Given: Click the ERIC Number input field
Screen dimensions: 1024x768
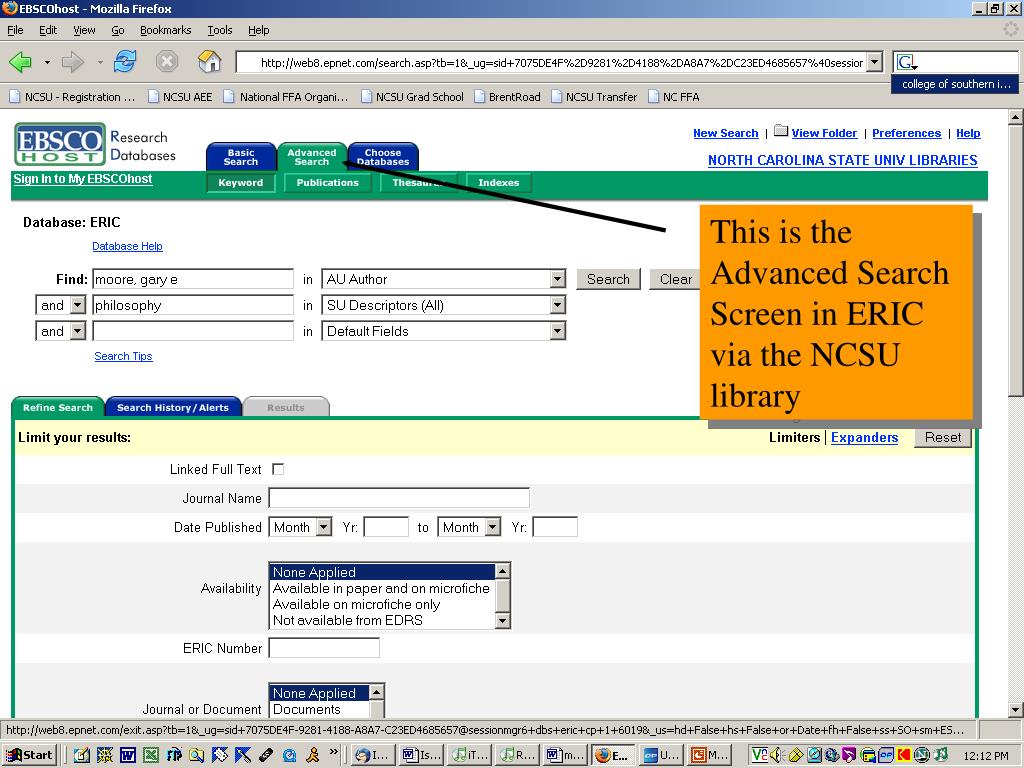Looking at the screenshot, I should click(324, 648).
